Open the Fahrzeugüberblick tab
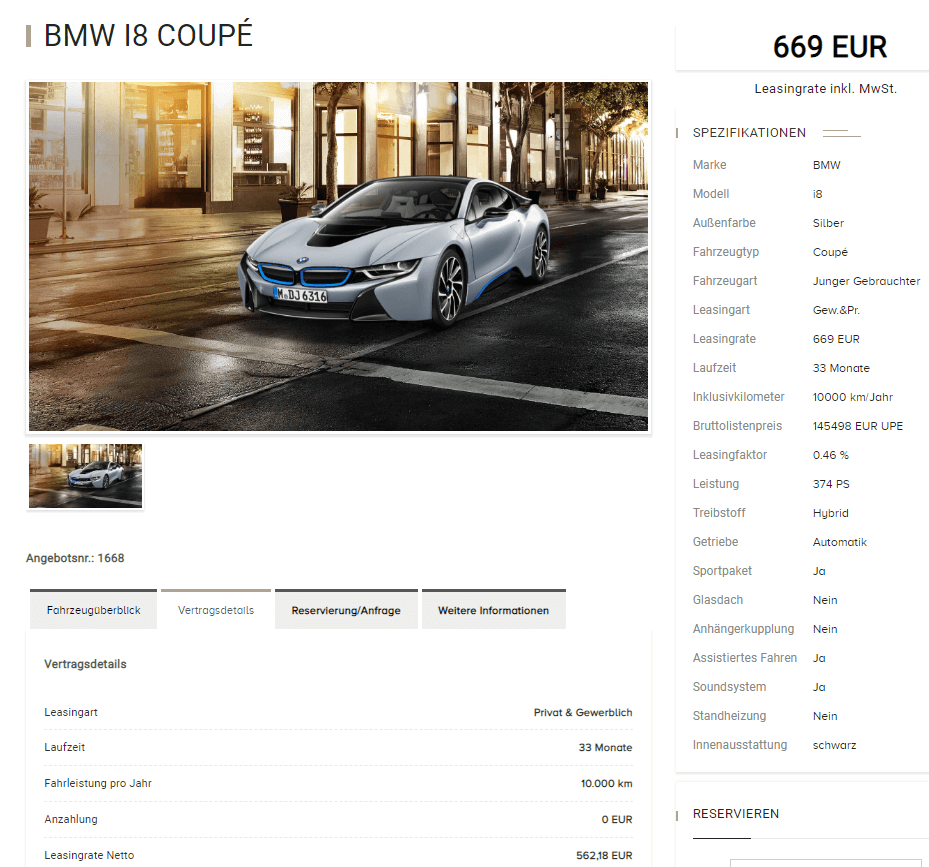This screenshot has width=929, height=867. (x=94, y=609)
